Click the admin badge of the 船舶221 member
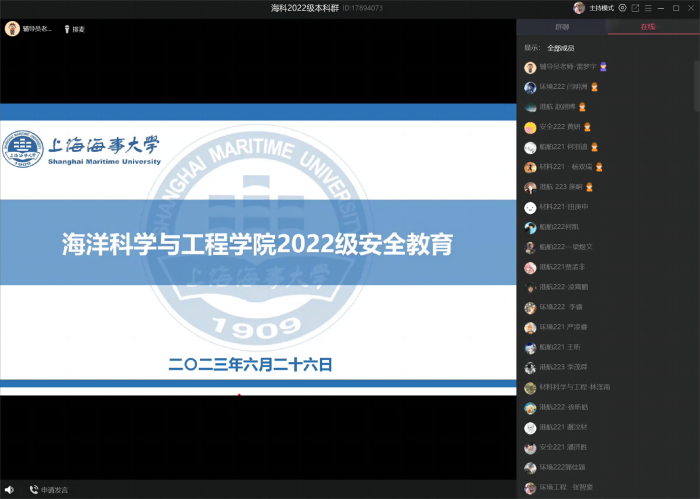This screenshot has height=499, width=700. (594, 147)
